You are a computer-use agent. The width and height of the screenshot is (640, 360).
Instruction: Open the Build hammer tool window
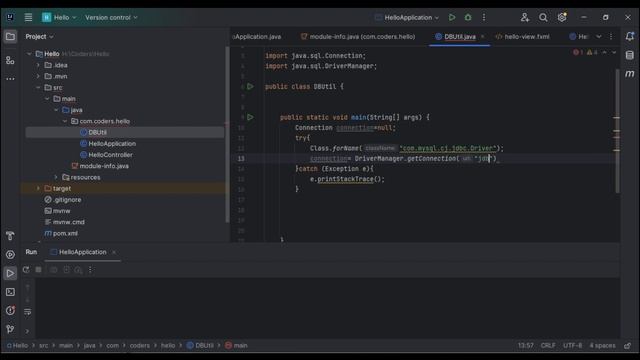[x=10, y=236]
